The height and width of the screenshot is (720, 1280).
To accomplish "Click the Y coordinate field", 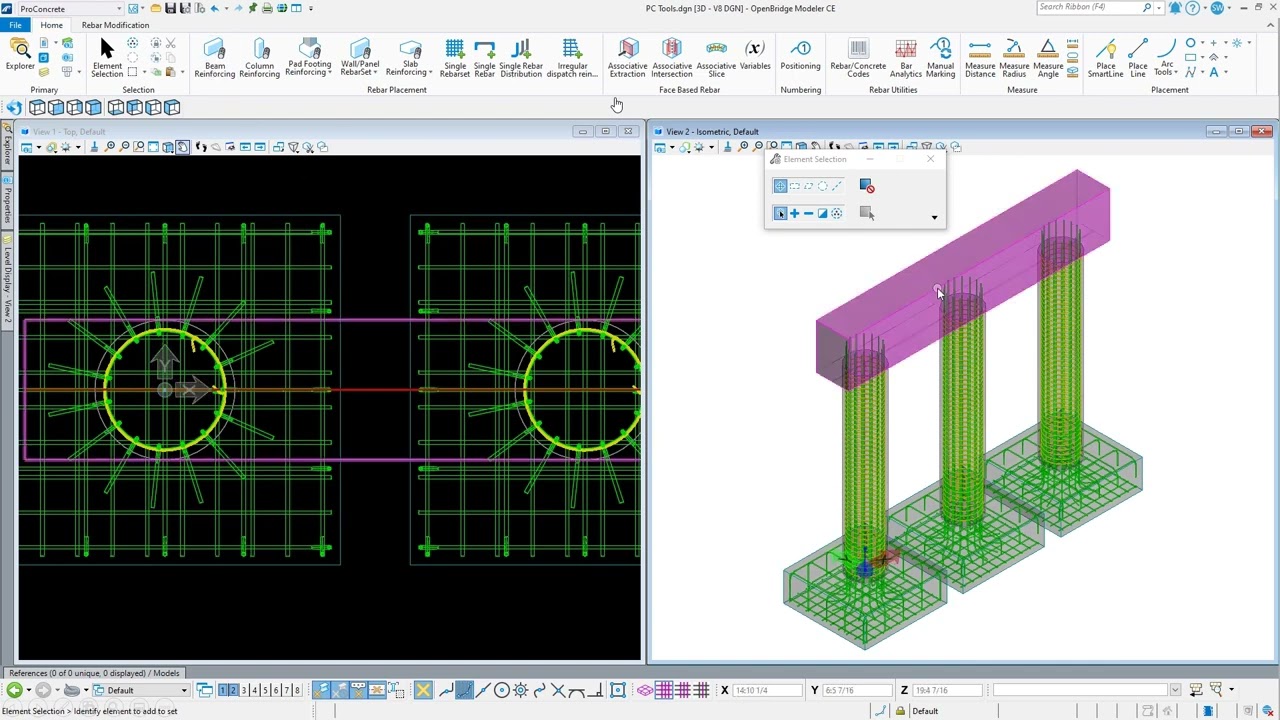I will pyautogui.click(x=856, y=690).
